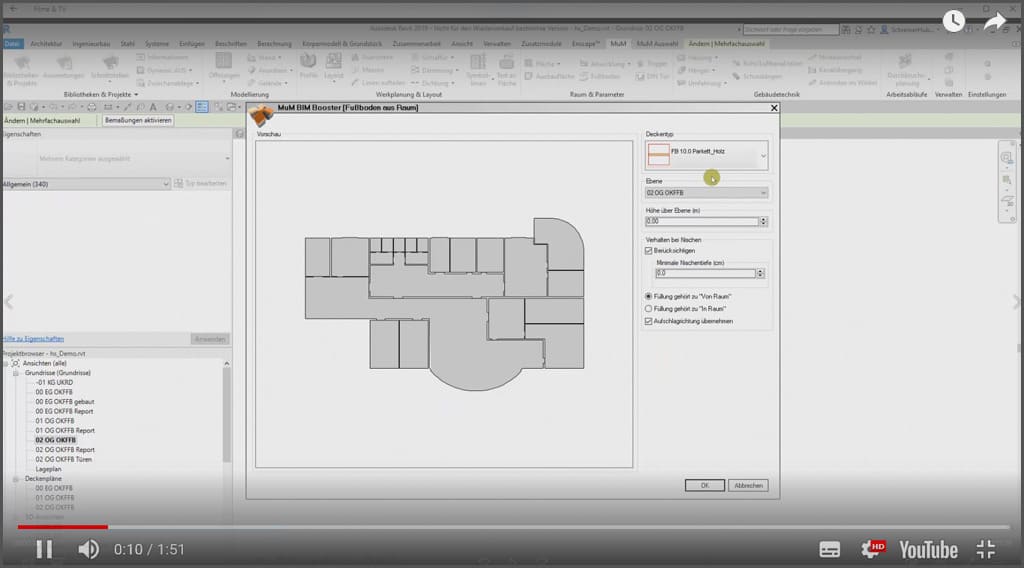Click the share arrow icon
1024x568 pixels.
point(994,20)
